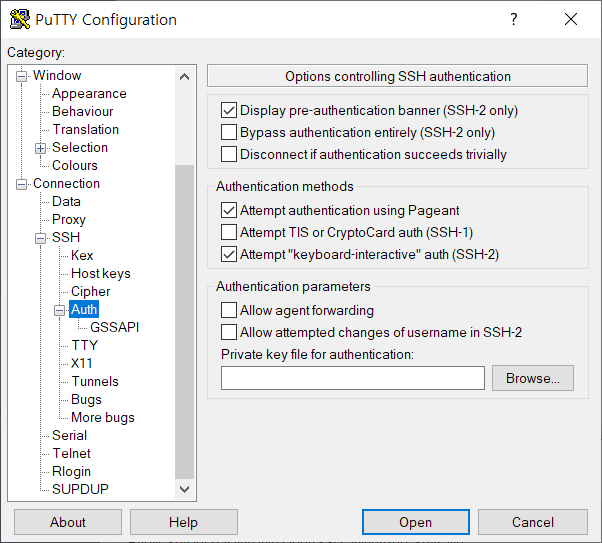Open the X11 category

tap(82, 364)
